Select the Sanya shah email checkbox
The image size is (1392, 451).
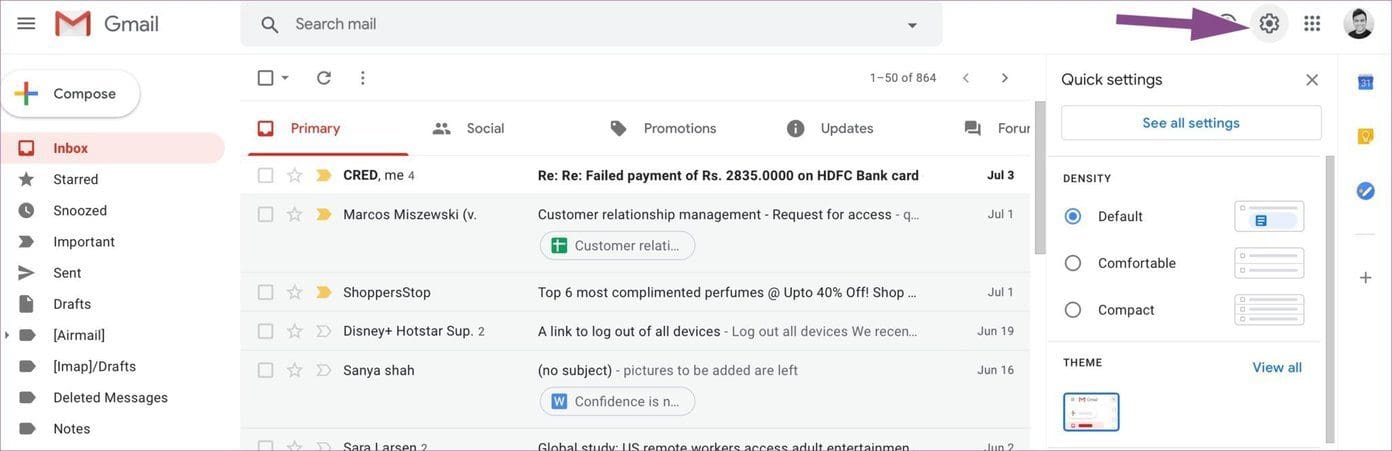coord(265,370)
